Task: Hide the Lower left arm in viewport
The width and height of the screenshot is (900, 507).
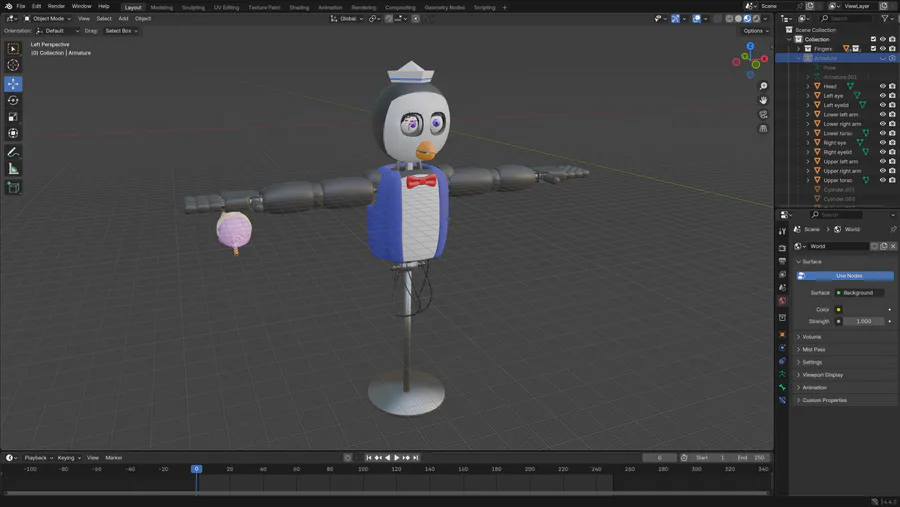Action: (x=883, y=114)
